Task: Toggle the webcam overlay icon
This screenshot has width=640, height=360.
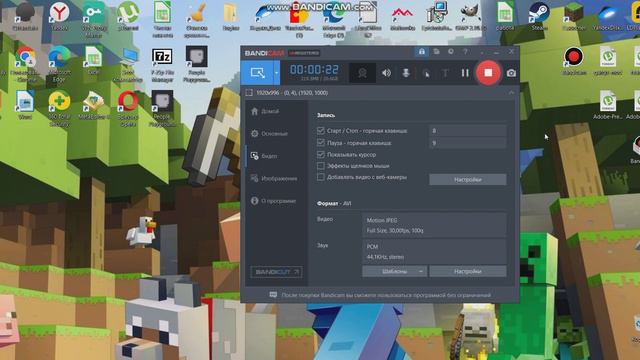Action: pos(362,73)
